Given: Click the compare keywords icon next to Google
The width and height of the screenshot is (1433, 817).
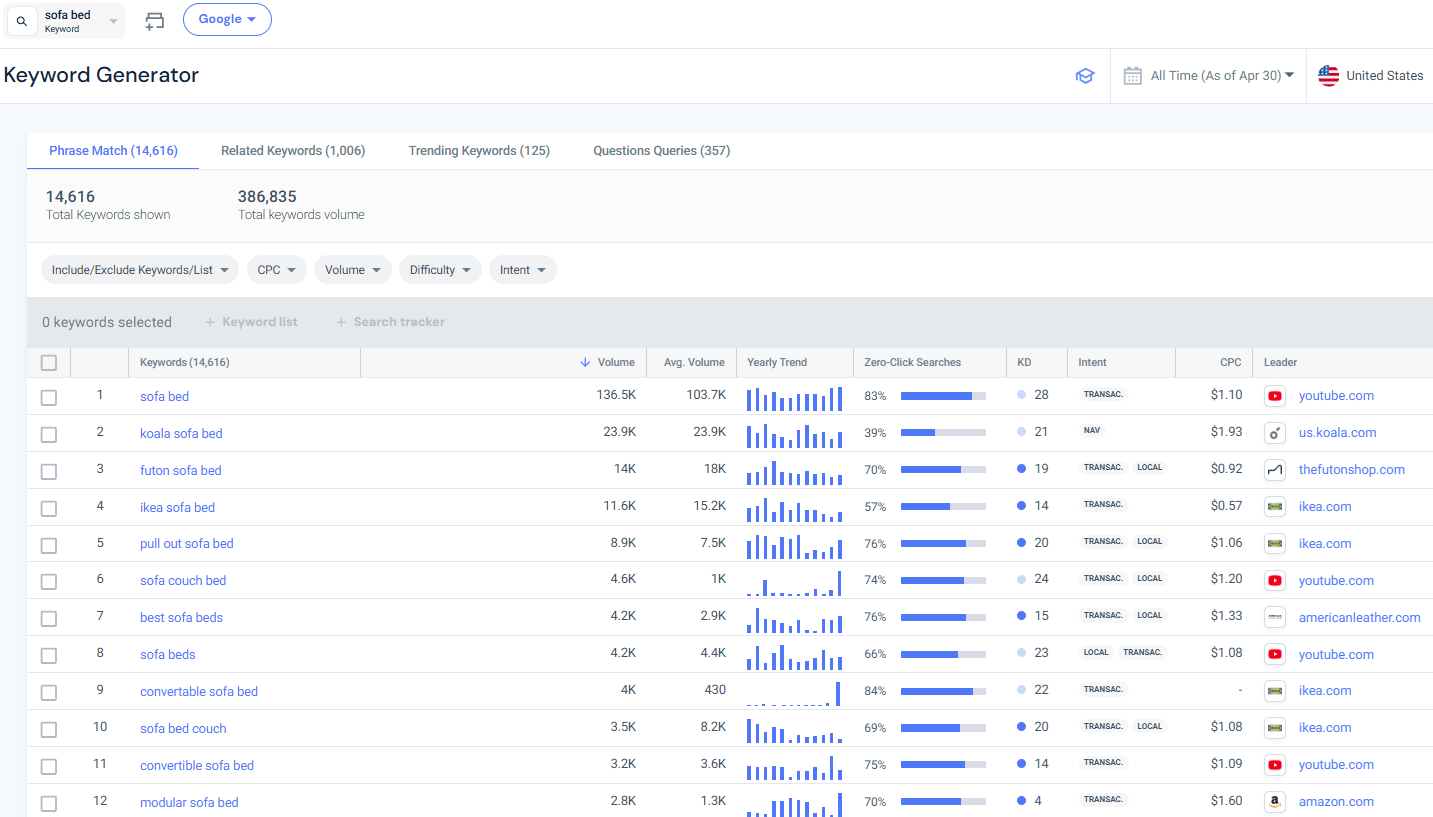Looking at the screenshot, I should point(154,21).
